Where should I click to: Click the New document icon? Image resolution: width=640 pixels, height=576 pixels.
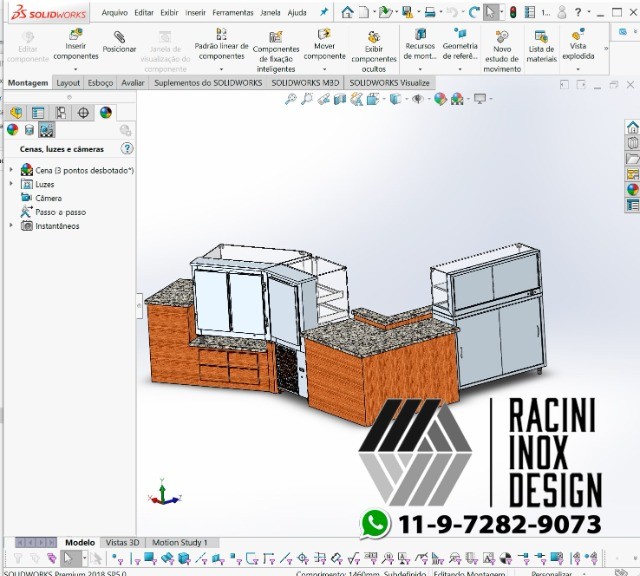click(363, 12)
